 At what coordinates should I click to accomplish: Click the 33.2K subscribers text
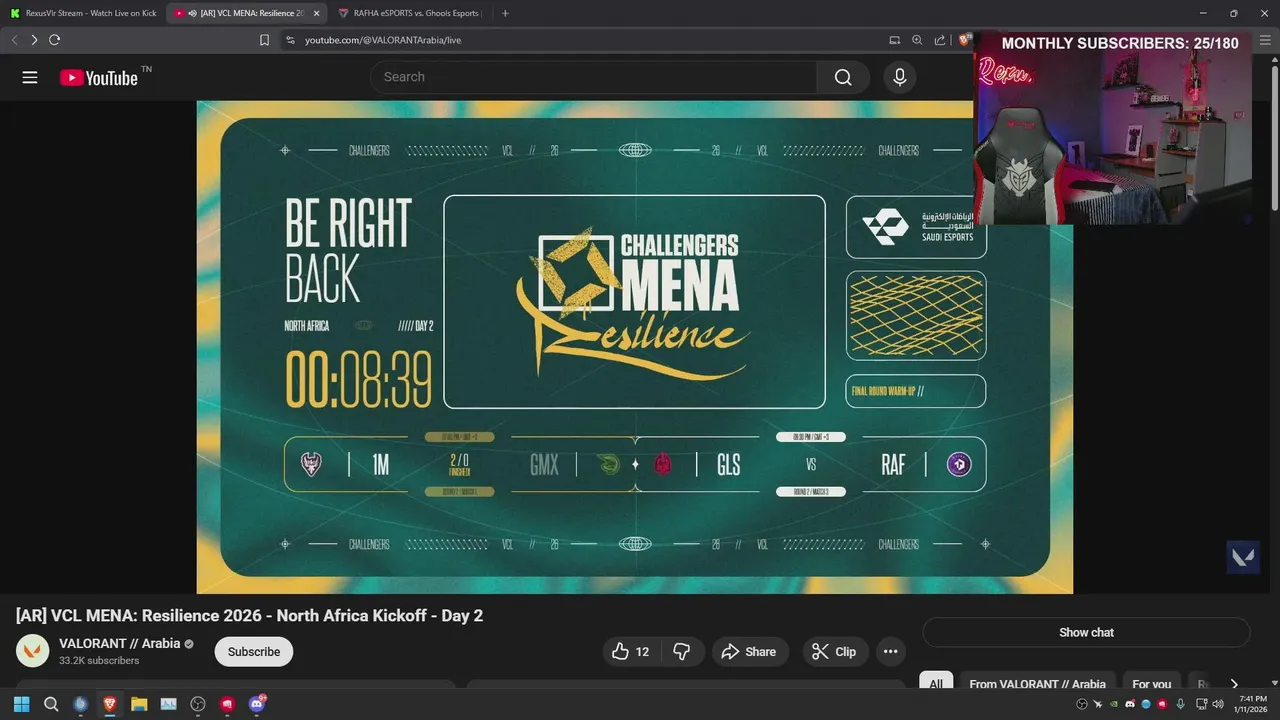point(99,661)
